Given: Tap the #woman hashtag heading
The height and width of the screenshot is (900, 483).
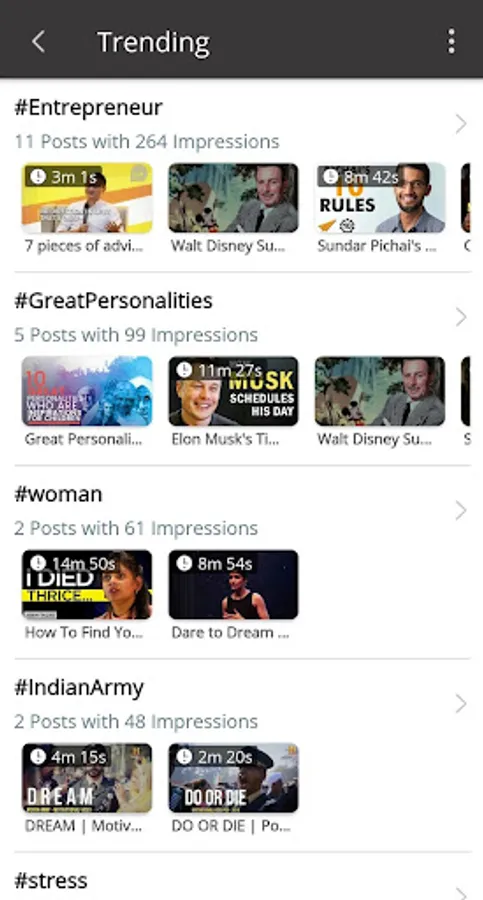Looking at the screenshot, I should (58, 494).
